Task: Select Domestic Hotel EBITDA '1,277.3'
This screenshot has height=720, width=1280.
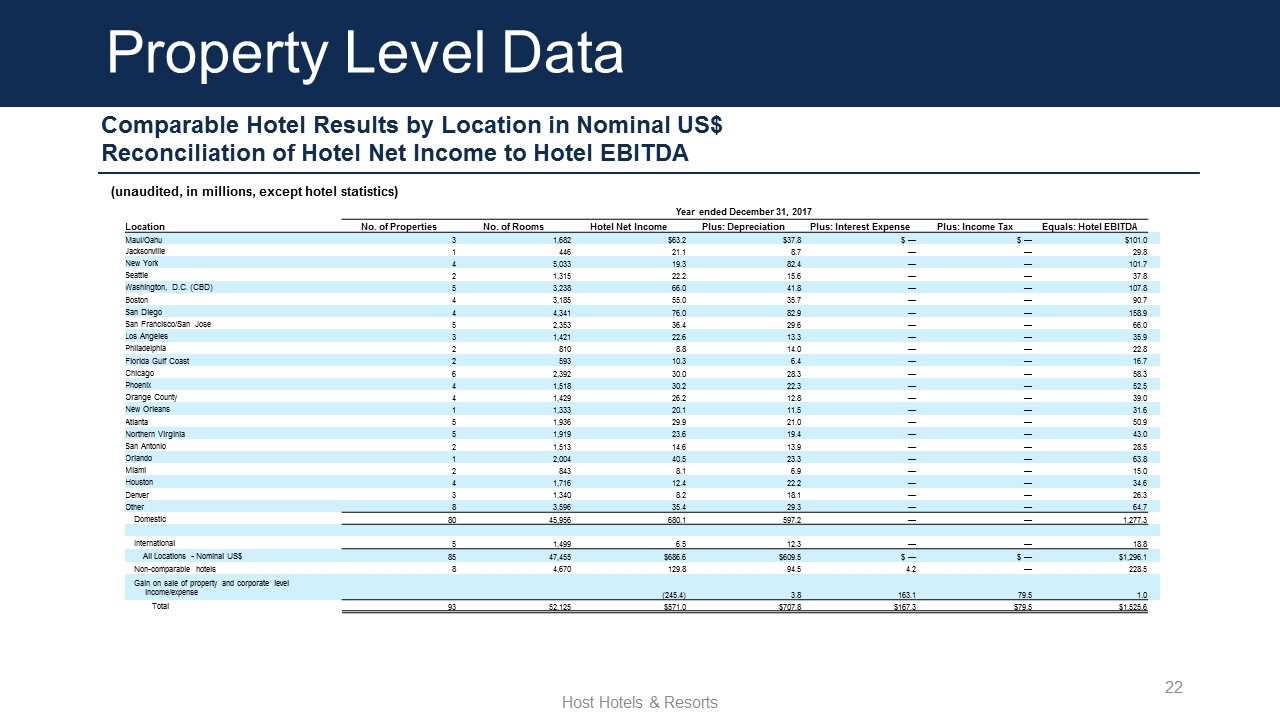Action: [1134, 520]
